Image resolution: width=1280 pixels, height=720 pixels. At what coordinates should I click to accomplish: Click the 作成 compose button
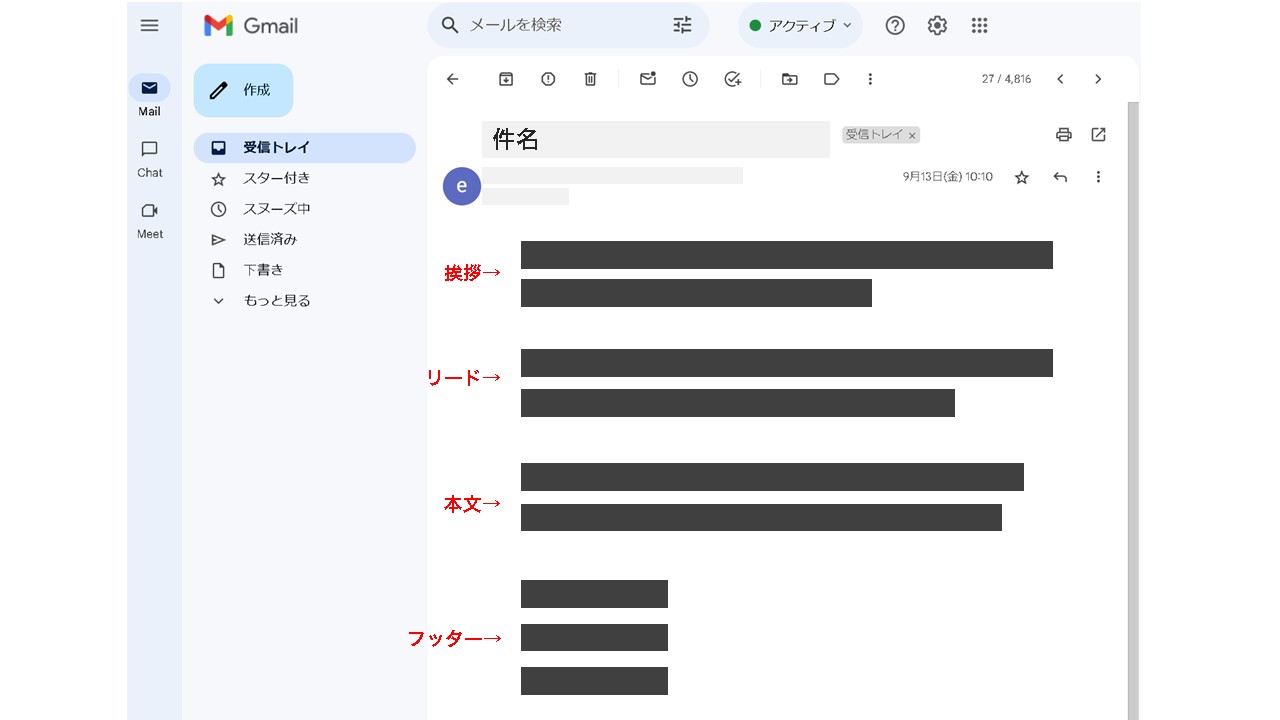243,90
